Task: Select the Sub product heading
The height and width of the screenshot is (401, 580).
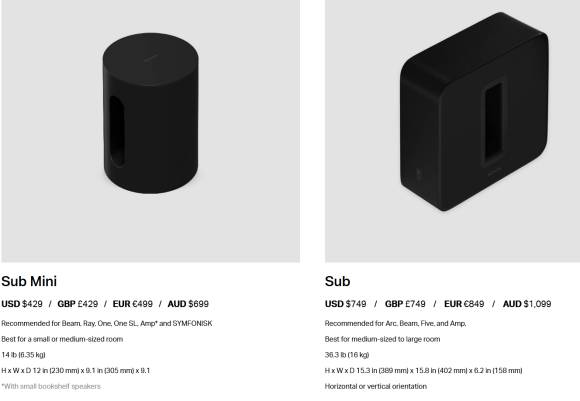Action: (337, 281)
